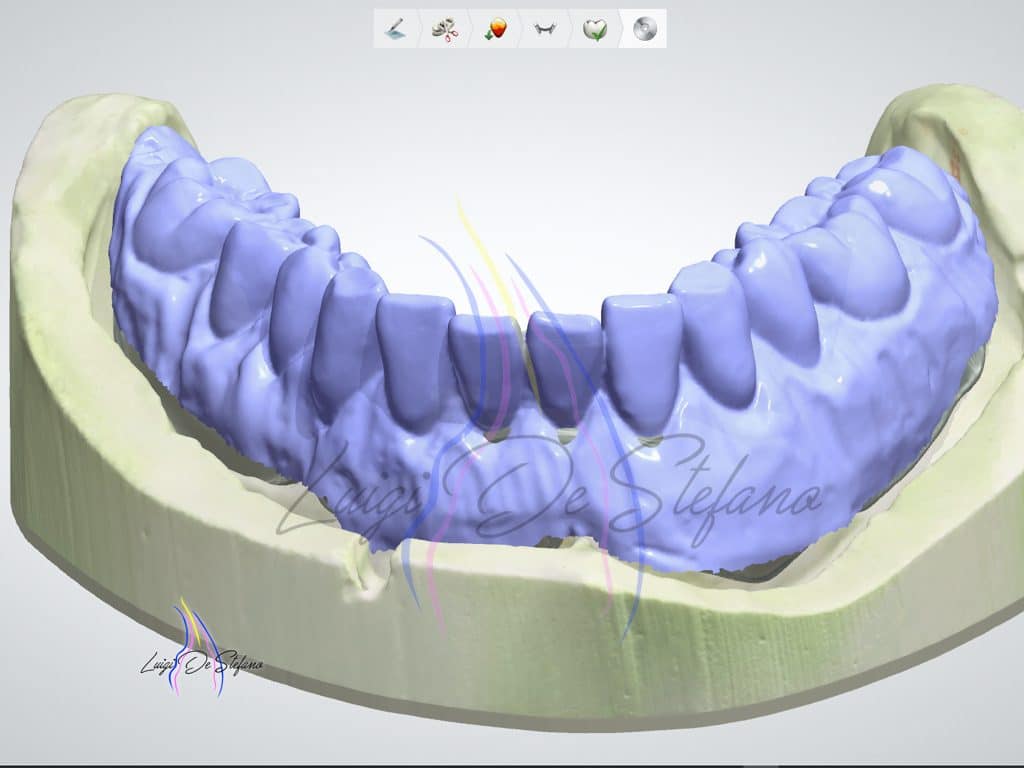The width and height of the screenshot is (1024, 768).
Task: Select the order form pencil step icon
Action: (x=397, y=29)
